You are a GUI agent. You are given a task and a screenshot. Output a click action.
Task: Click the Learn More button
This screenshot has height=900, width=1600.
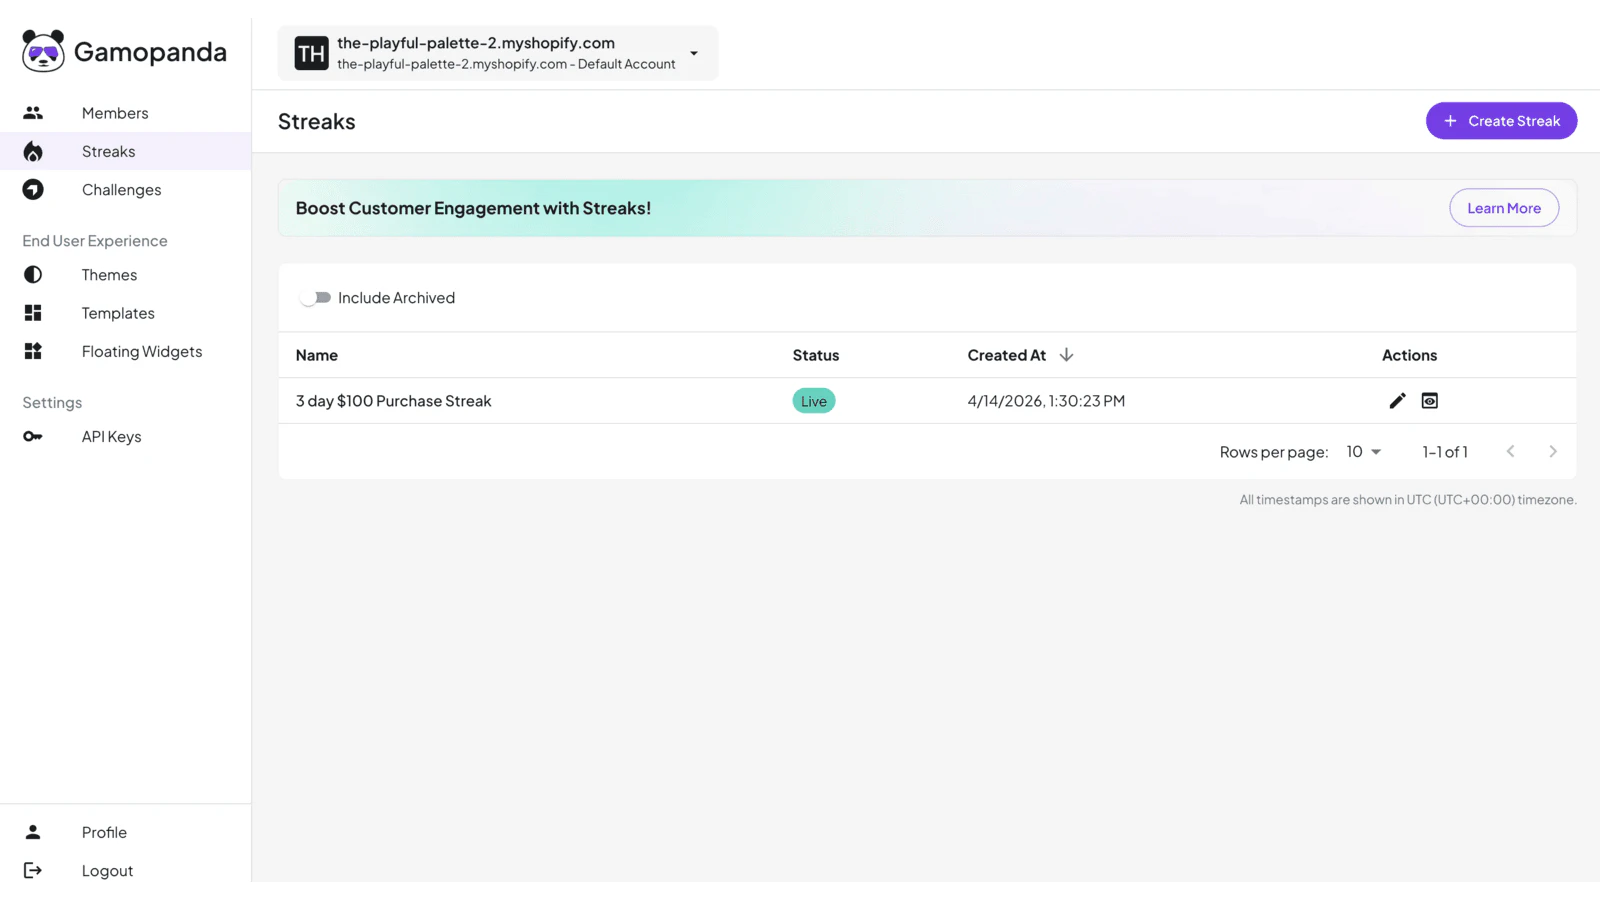1504,208
